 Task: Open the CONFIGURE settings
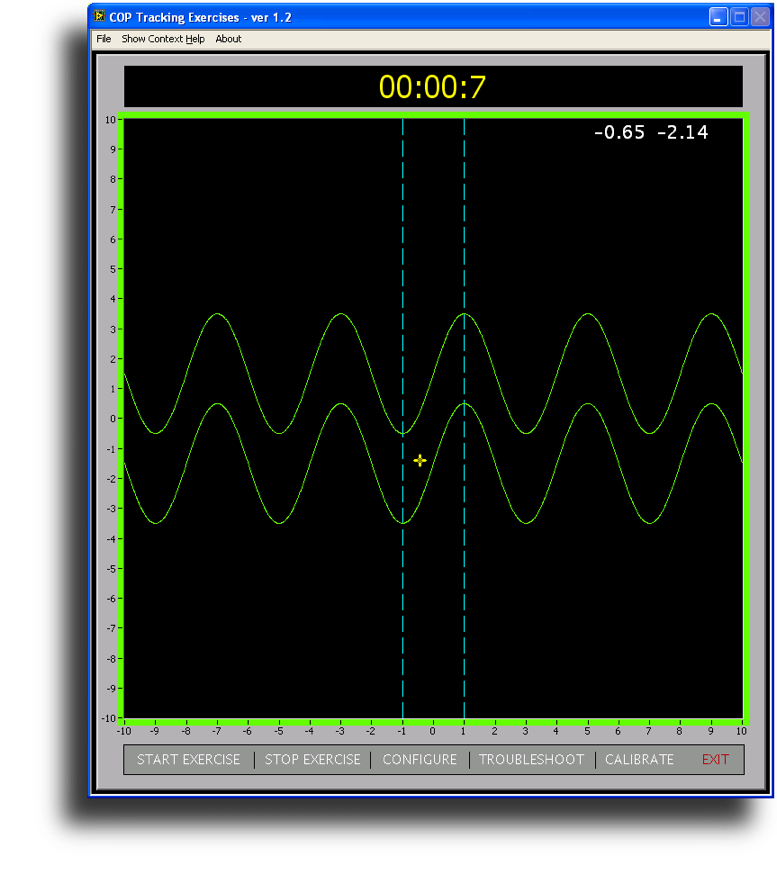point(419,759)
